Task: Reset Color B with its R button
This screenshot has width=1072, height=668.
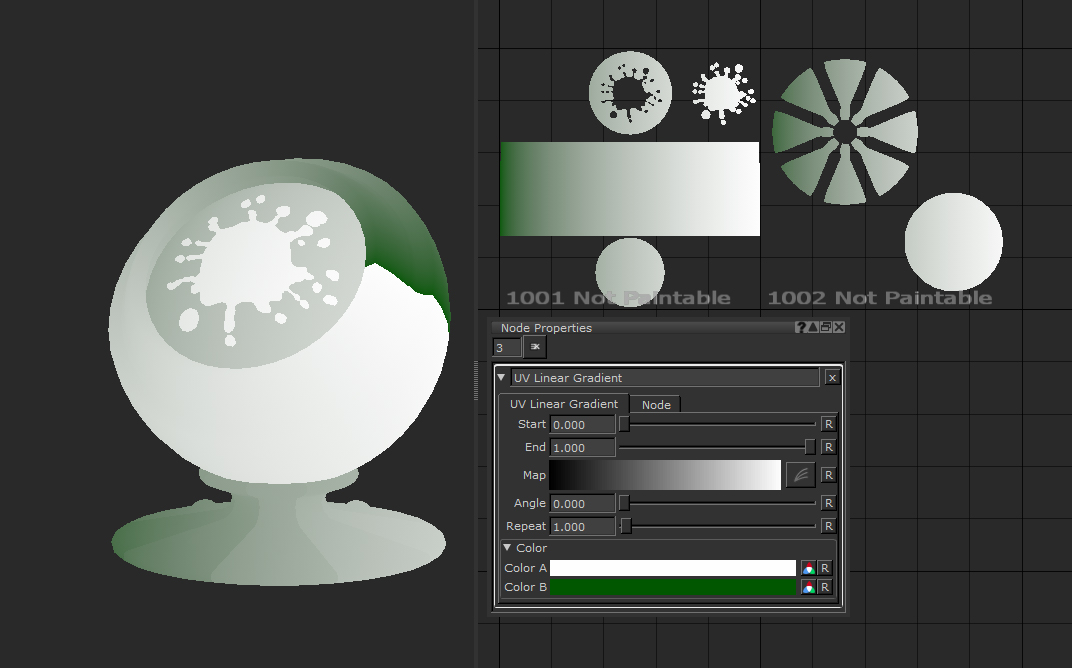Action: coord(825,587)
